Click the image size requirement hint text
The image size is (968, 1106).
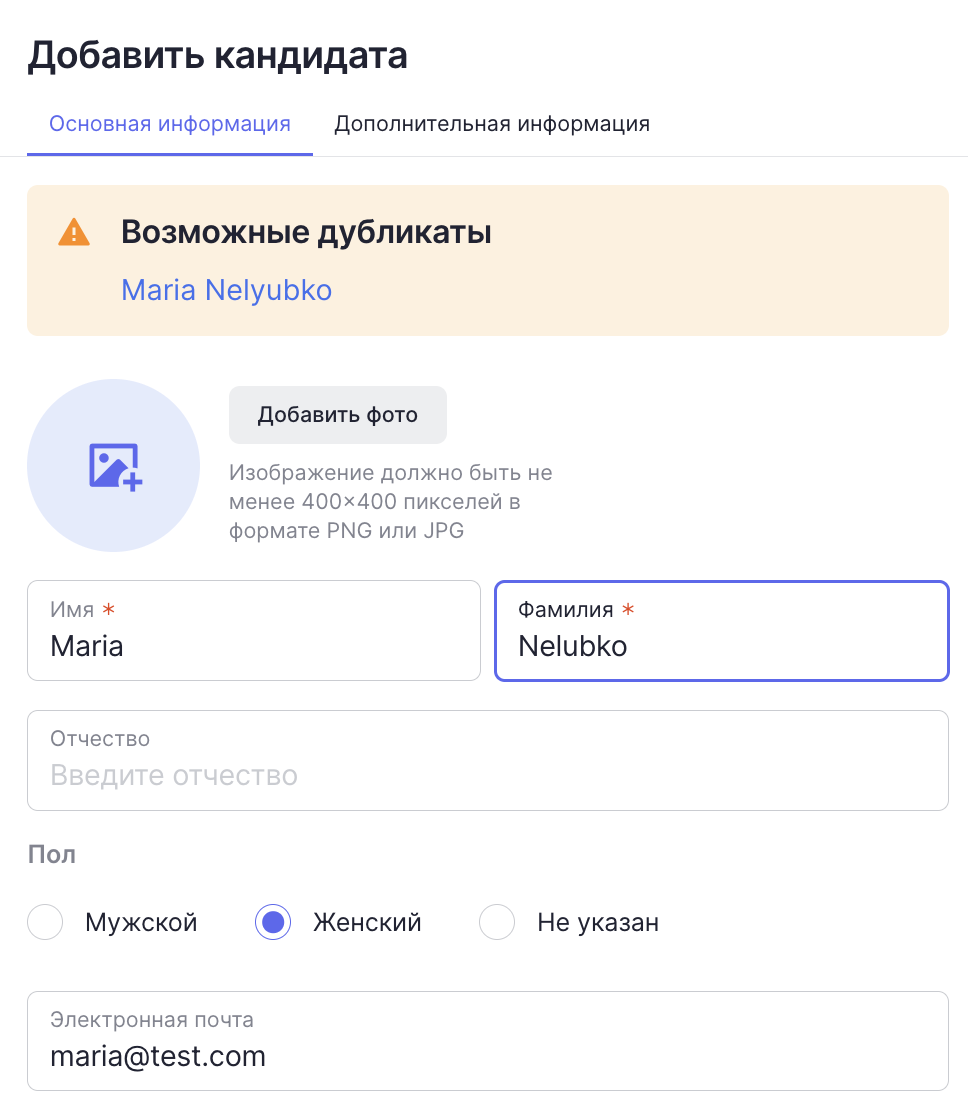391,502
